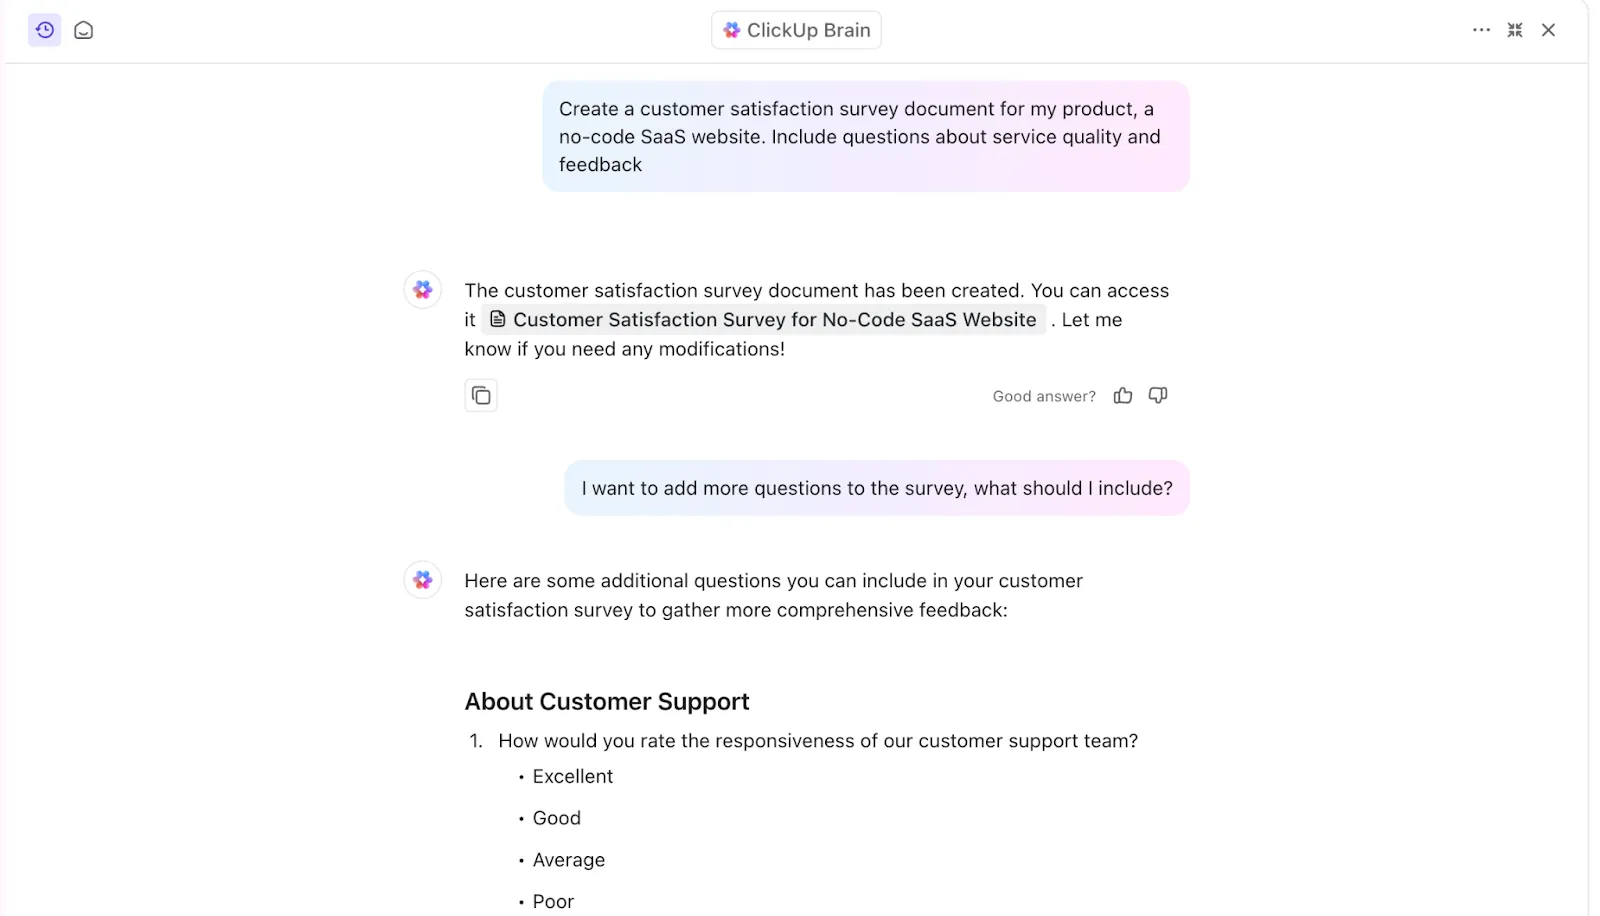
Task: Open the chat history icon
Action: (45, 30)
